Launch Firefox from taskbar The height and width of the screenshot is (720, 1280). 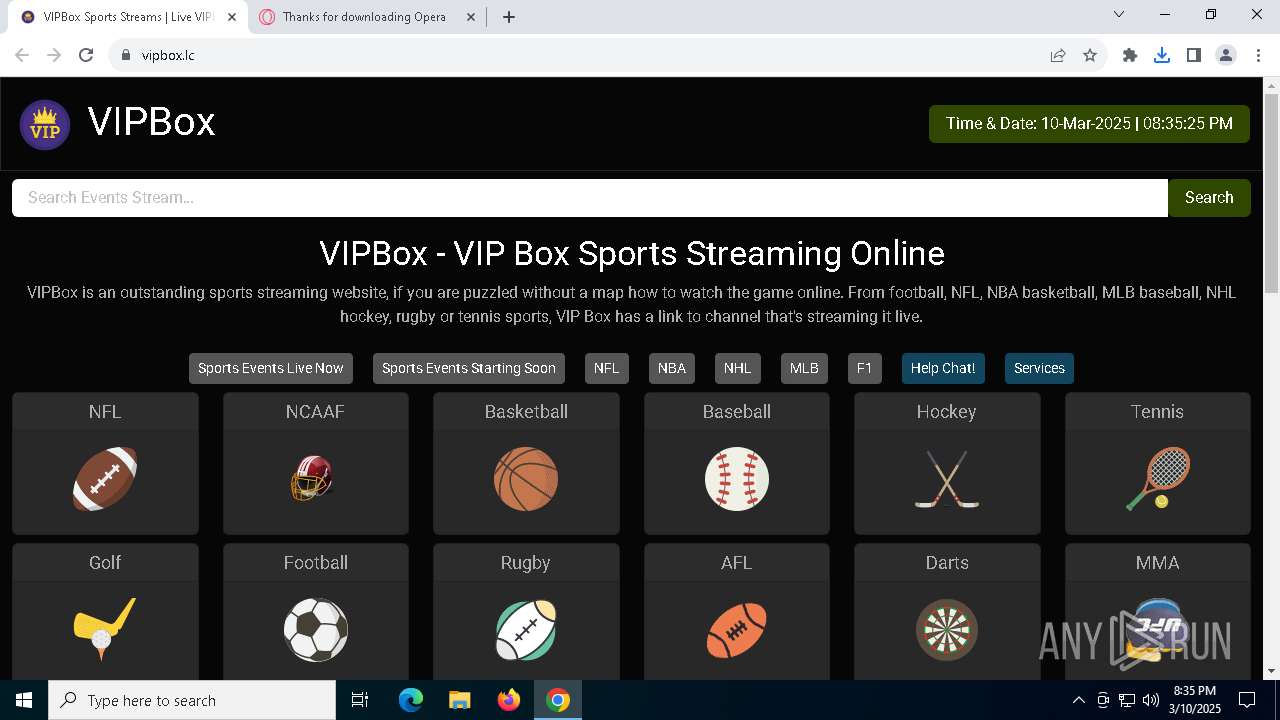click(509, 700)
